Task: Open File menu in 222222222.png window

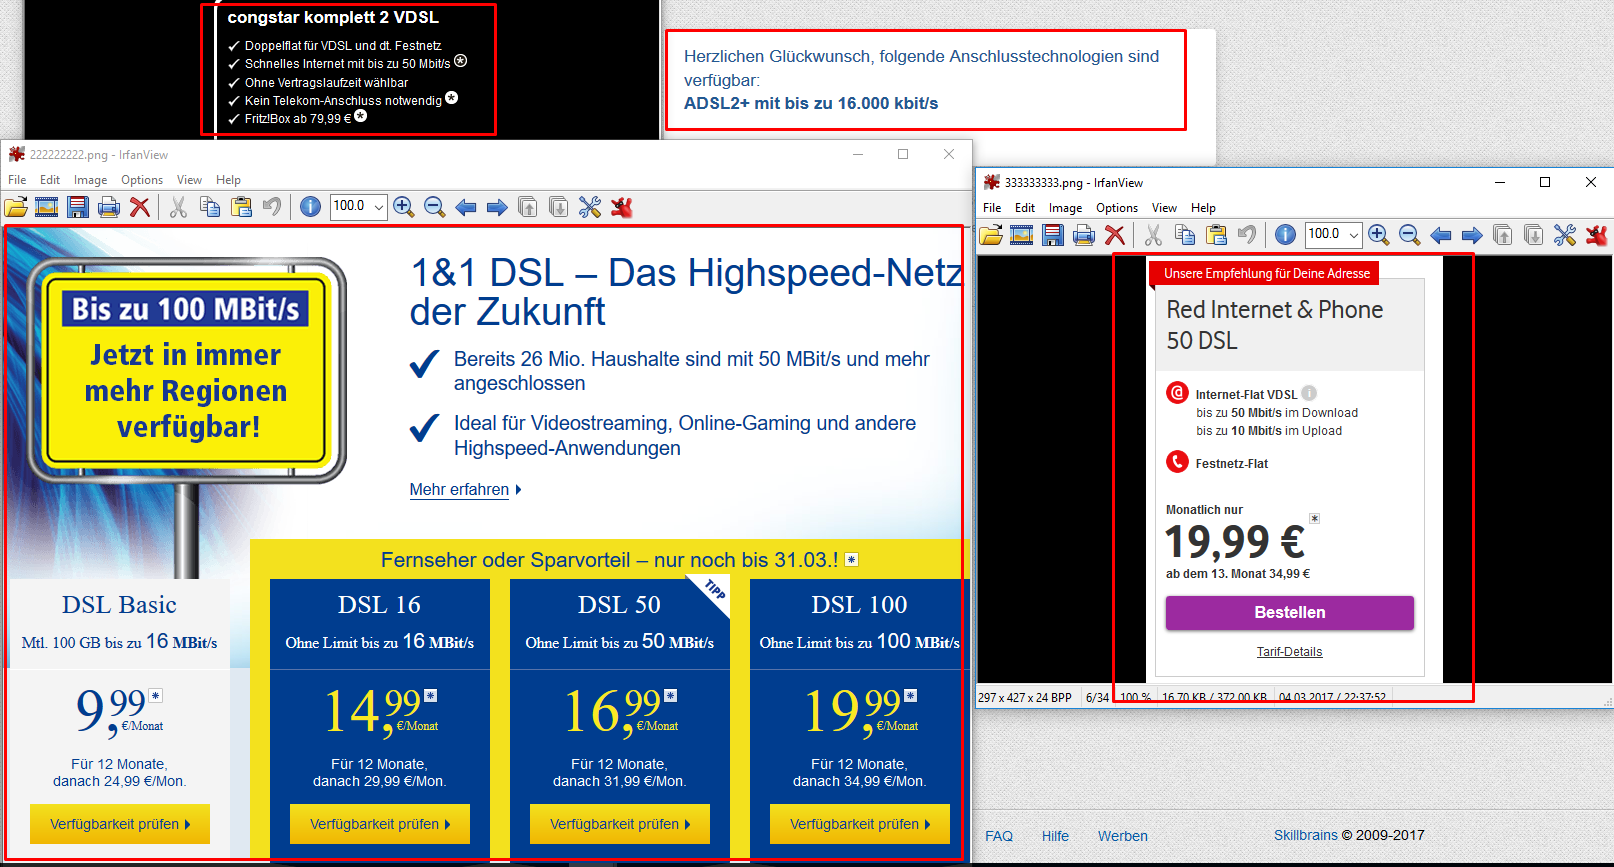Action: click(17, 180)
